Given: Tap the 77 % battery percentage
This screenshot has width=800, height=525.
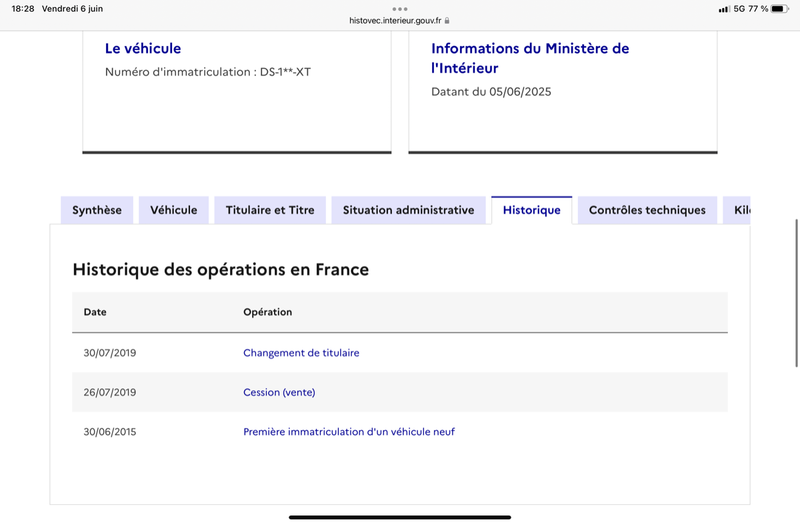Looking at the screenshot, I should point(758,9).
